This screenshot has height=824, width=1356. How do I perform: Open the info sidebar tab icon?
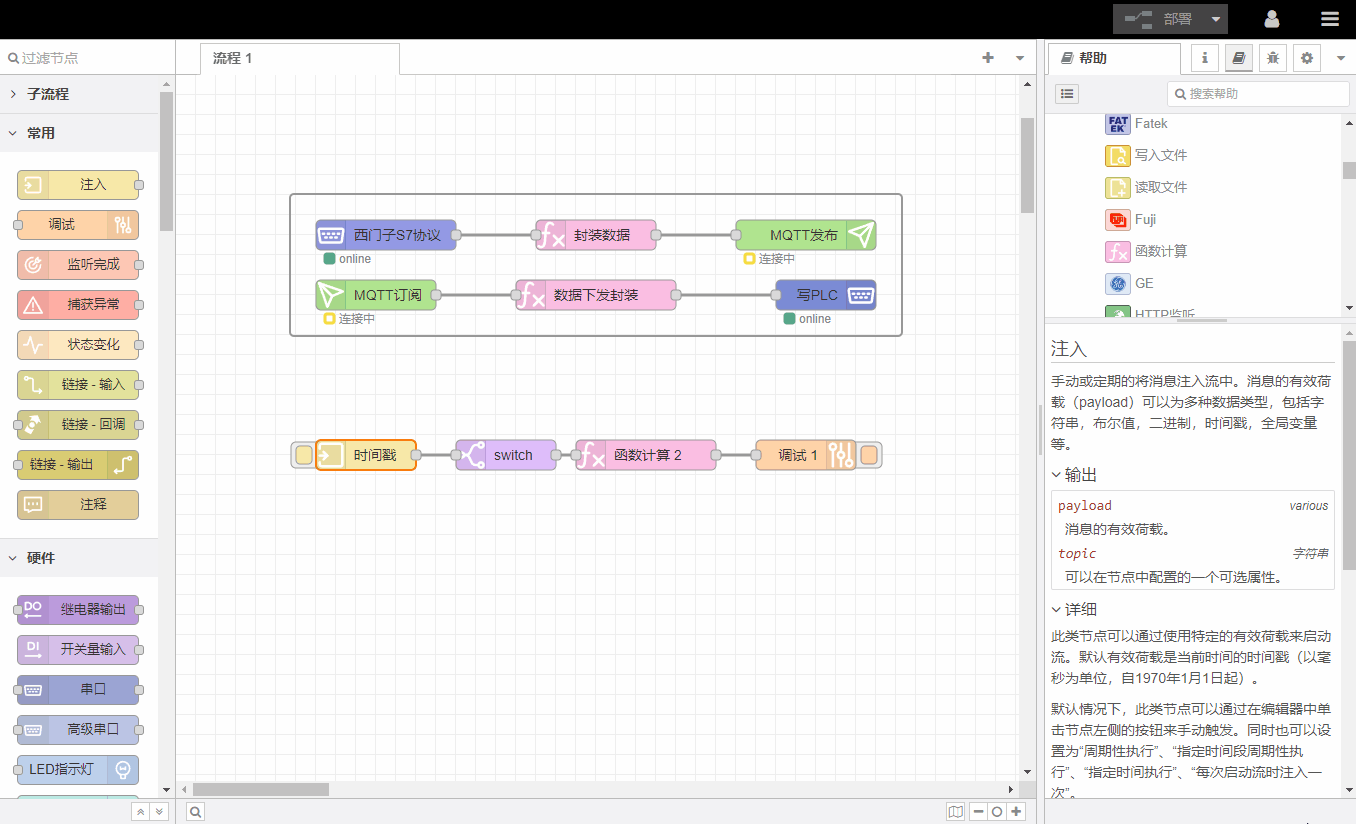pyautogui.click(x=1204, y=58)
